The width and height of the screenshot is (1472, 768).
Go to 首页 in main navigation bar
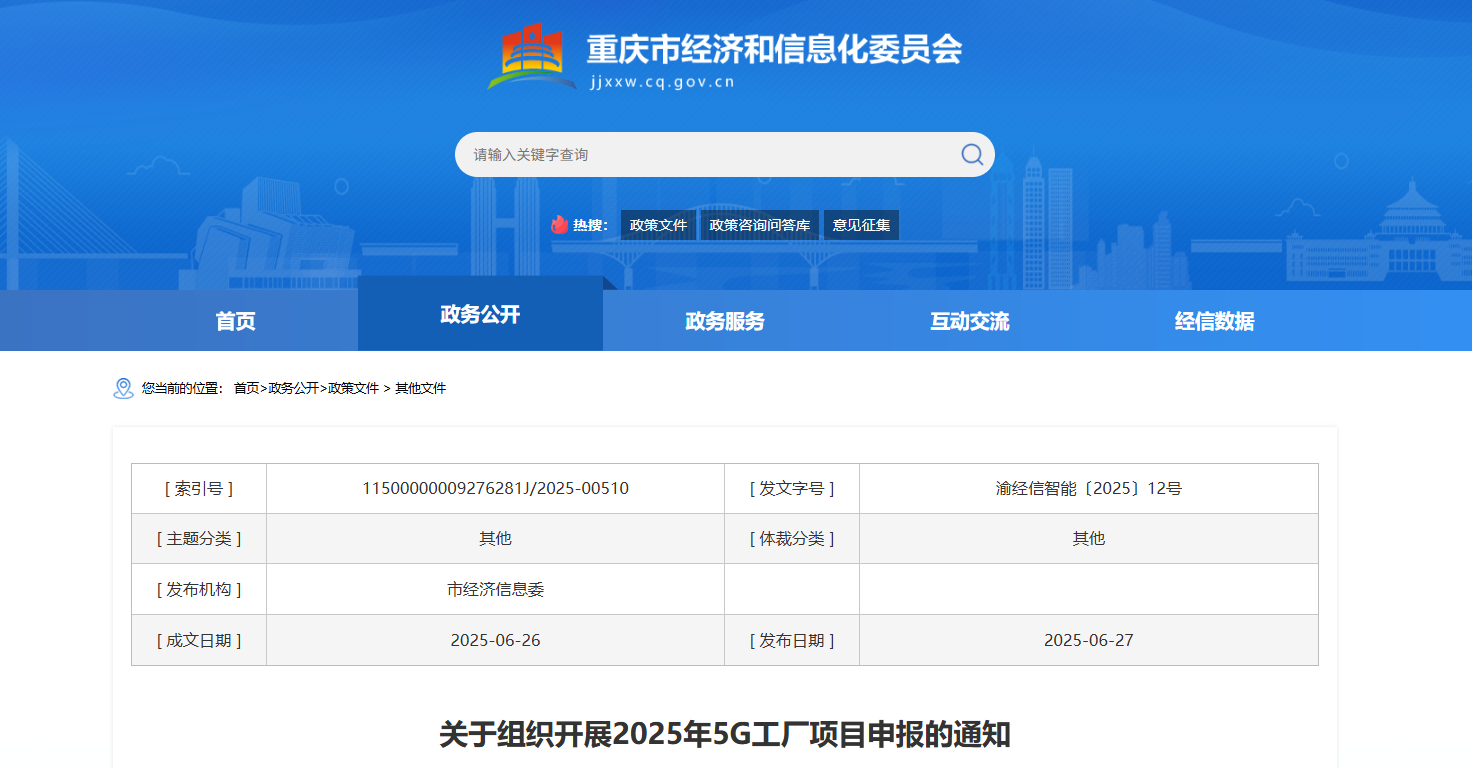click(235, 321)
